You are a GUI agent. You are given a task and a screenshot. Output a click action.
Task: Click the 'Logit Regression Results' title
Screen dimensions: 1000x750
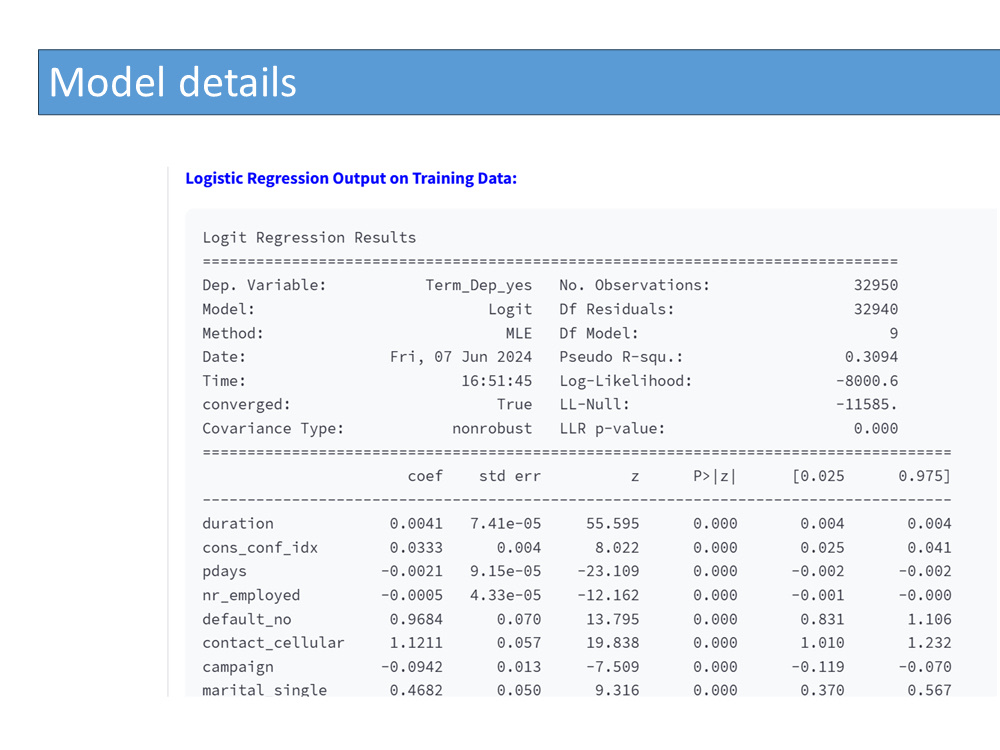309,237
